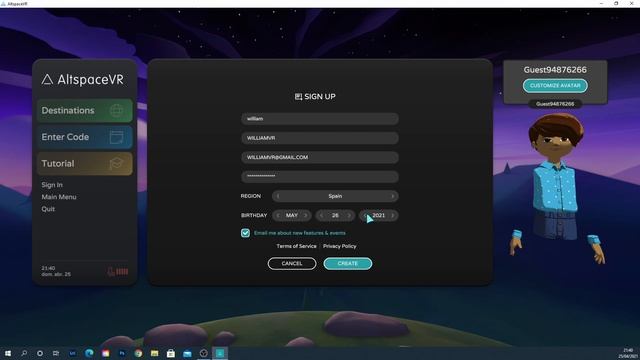Click the email field

[320, 158]
